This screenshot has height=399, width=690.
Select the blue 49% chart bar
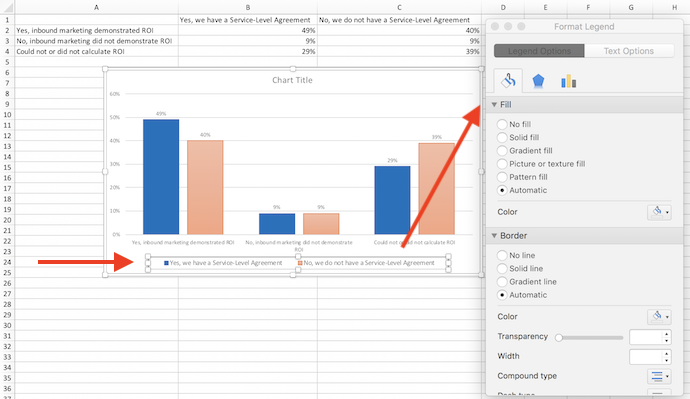tap(161, 177)
